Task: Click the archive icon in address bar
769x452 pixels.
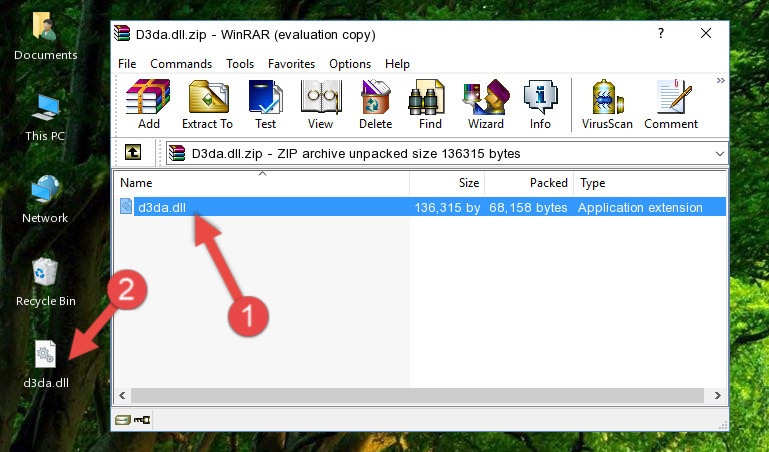Action: coord(177,153)
